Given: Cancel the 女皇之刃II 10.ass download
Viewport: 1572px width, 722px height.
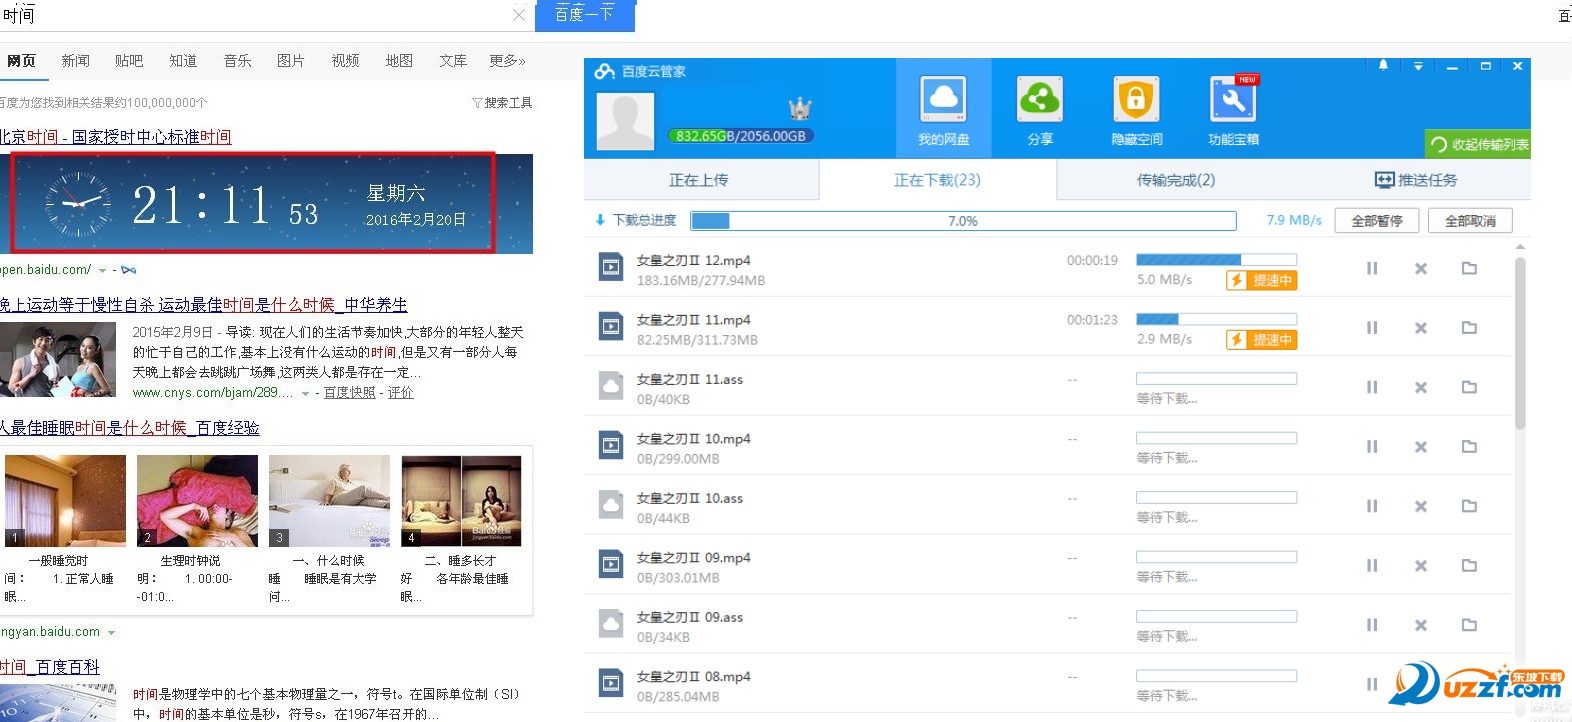Looking at the screenshot, I should [x=1420, y=506].
